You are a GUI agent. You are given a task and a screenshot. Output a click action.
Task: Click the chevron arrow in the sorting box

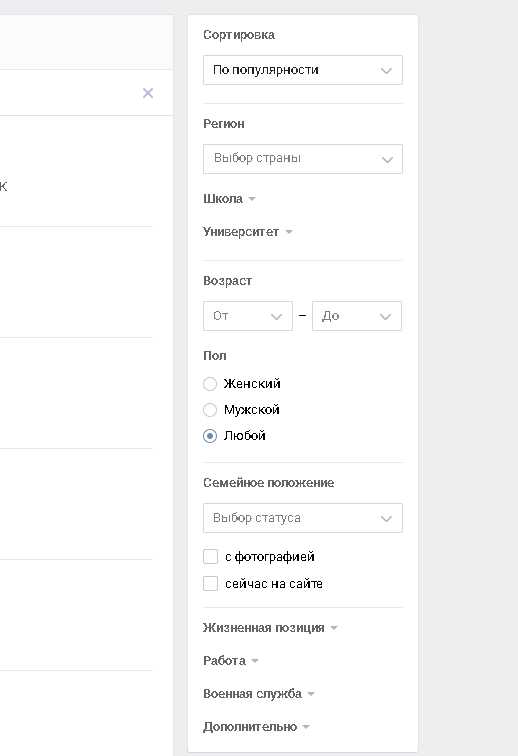coord(386,70)
